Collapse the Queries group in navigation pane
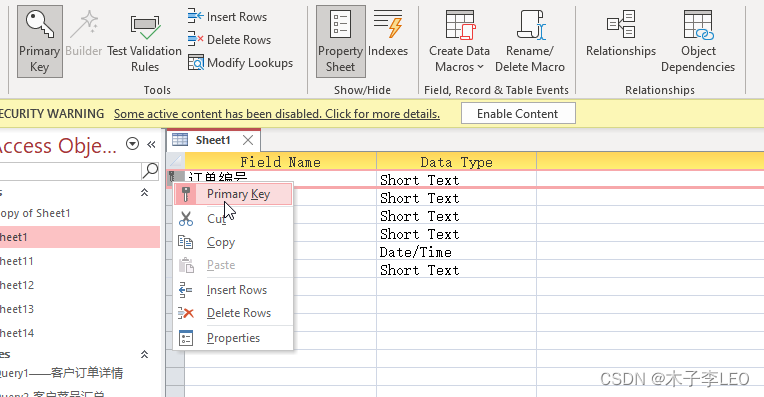Image resolution: width=764 pixels, height=397 pixels. tap(144, 354)
